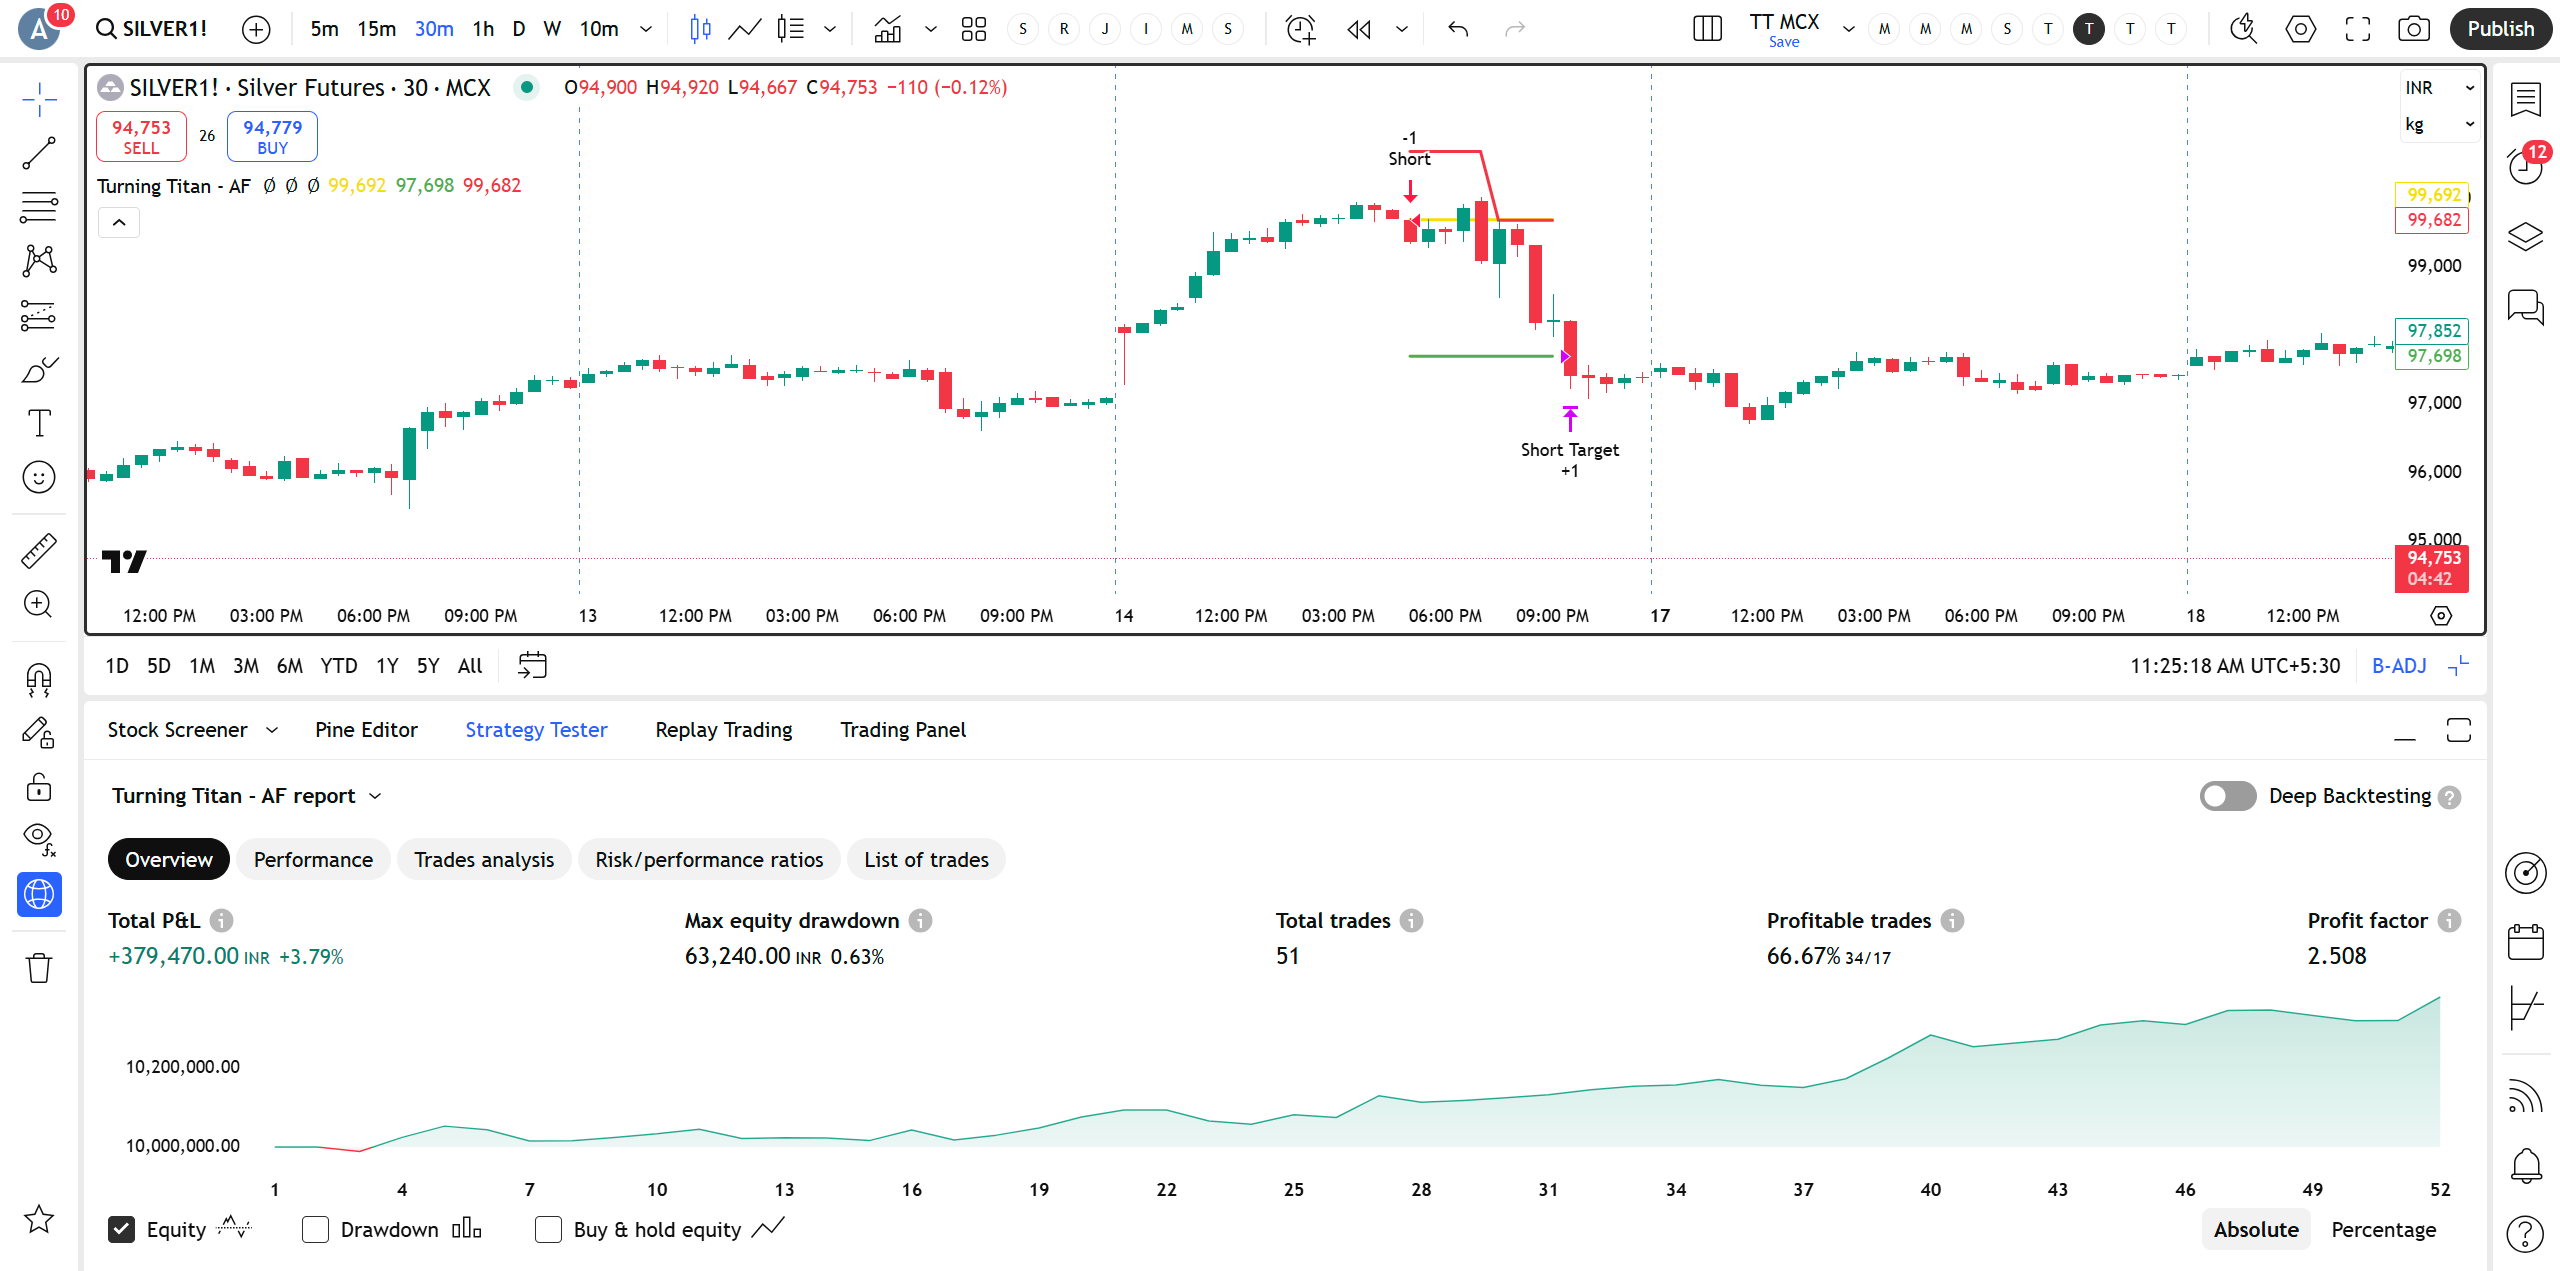Click the 94,753 SELL button
This screenshot has width=2560, height=1271.
pyautogui.click(x=141, y=137)
